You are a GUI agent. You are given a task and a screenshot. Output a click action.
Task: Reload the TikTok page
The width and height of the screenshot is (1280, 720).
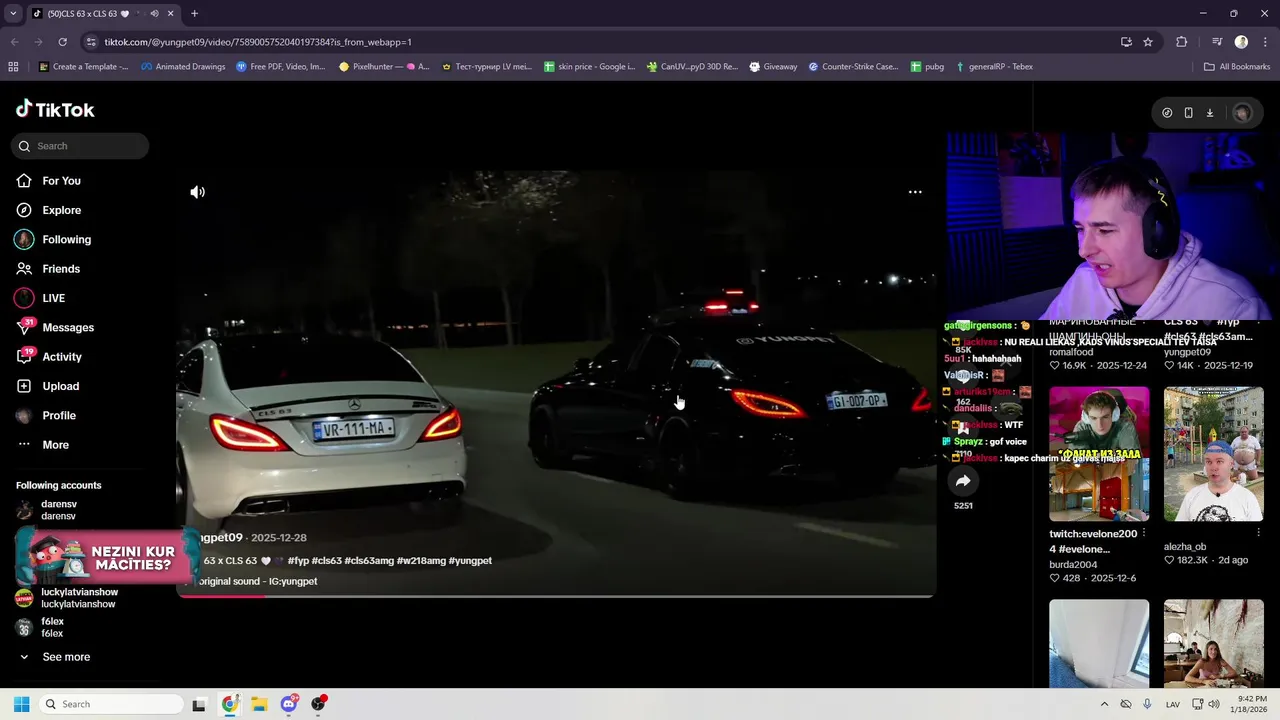[62, 42]
